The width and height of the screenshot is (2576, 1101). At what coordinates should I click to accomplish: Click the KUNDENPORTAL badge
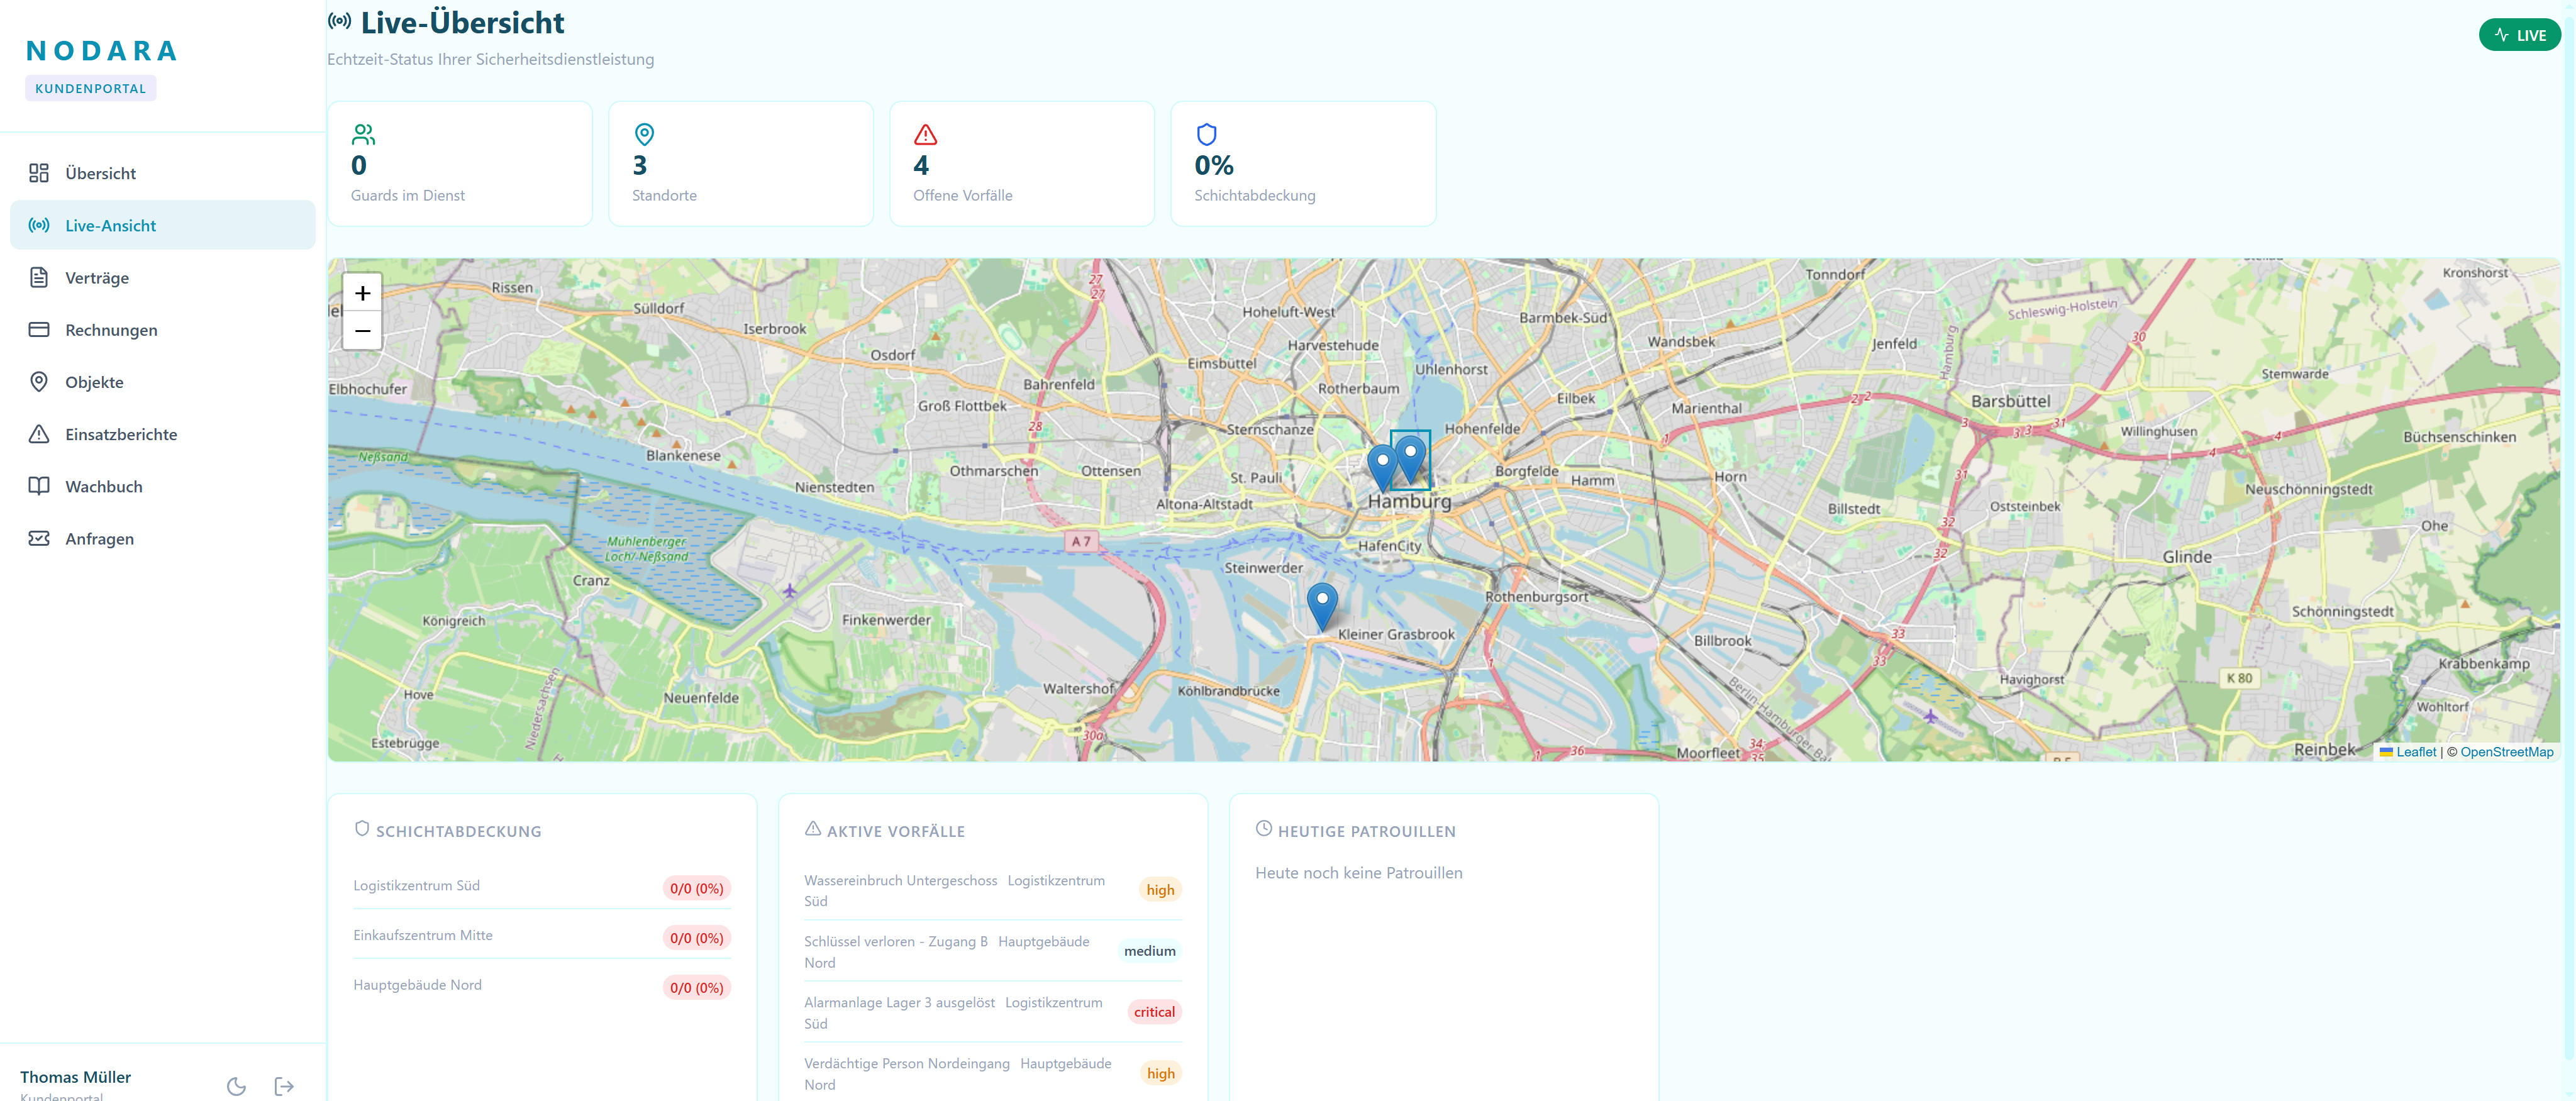[x=90, y=88]
